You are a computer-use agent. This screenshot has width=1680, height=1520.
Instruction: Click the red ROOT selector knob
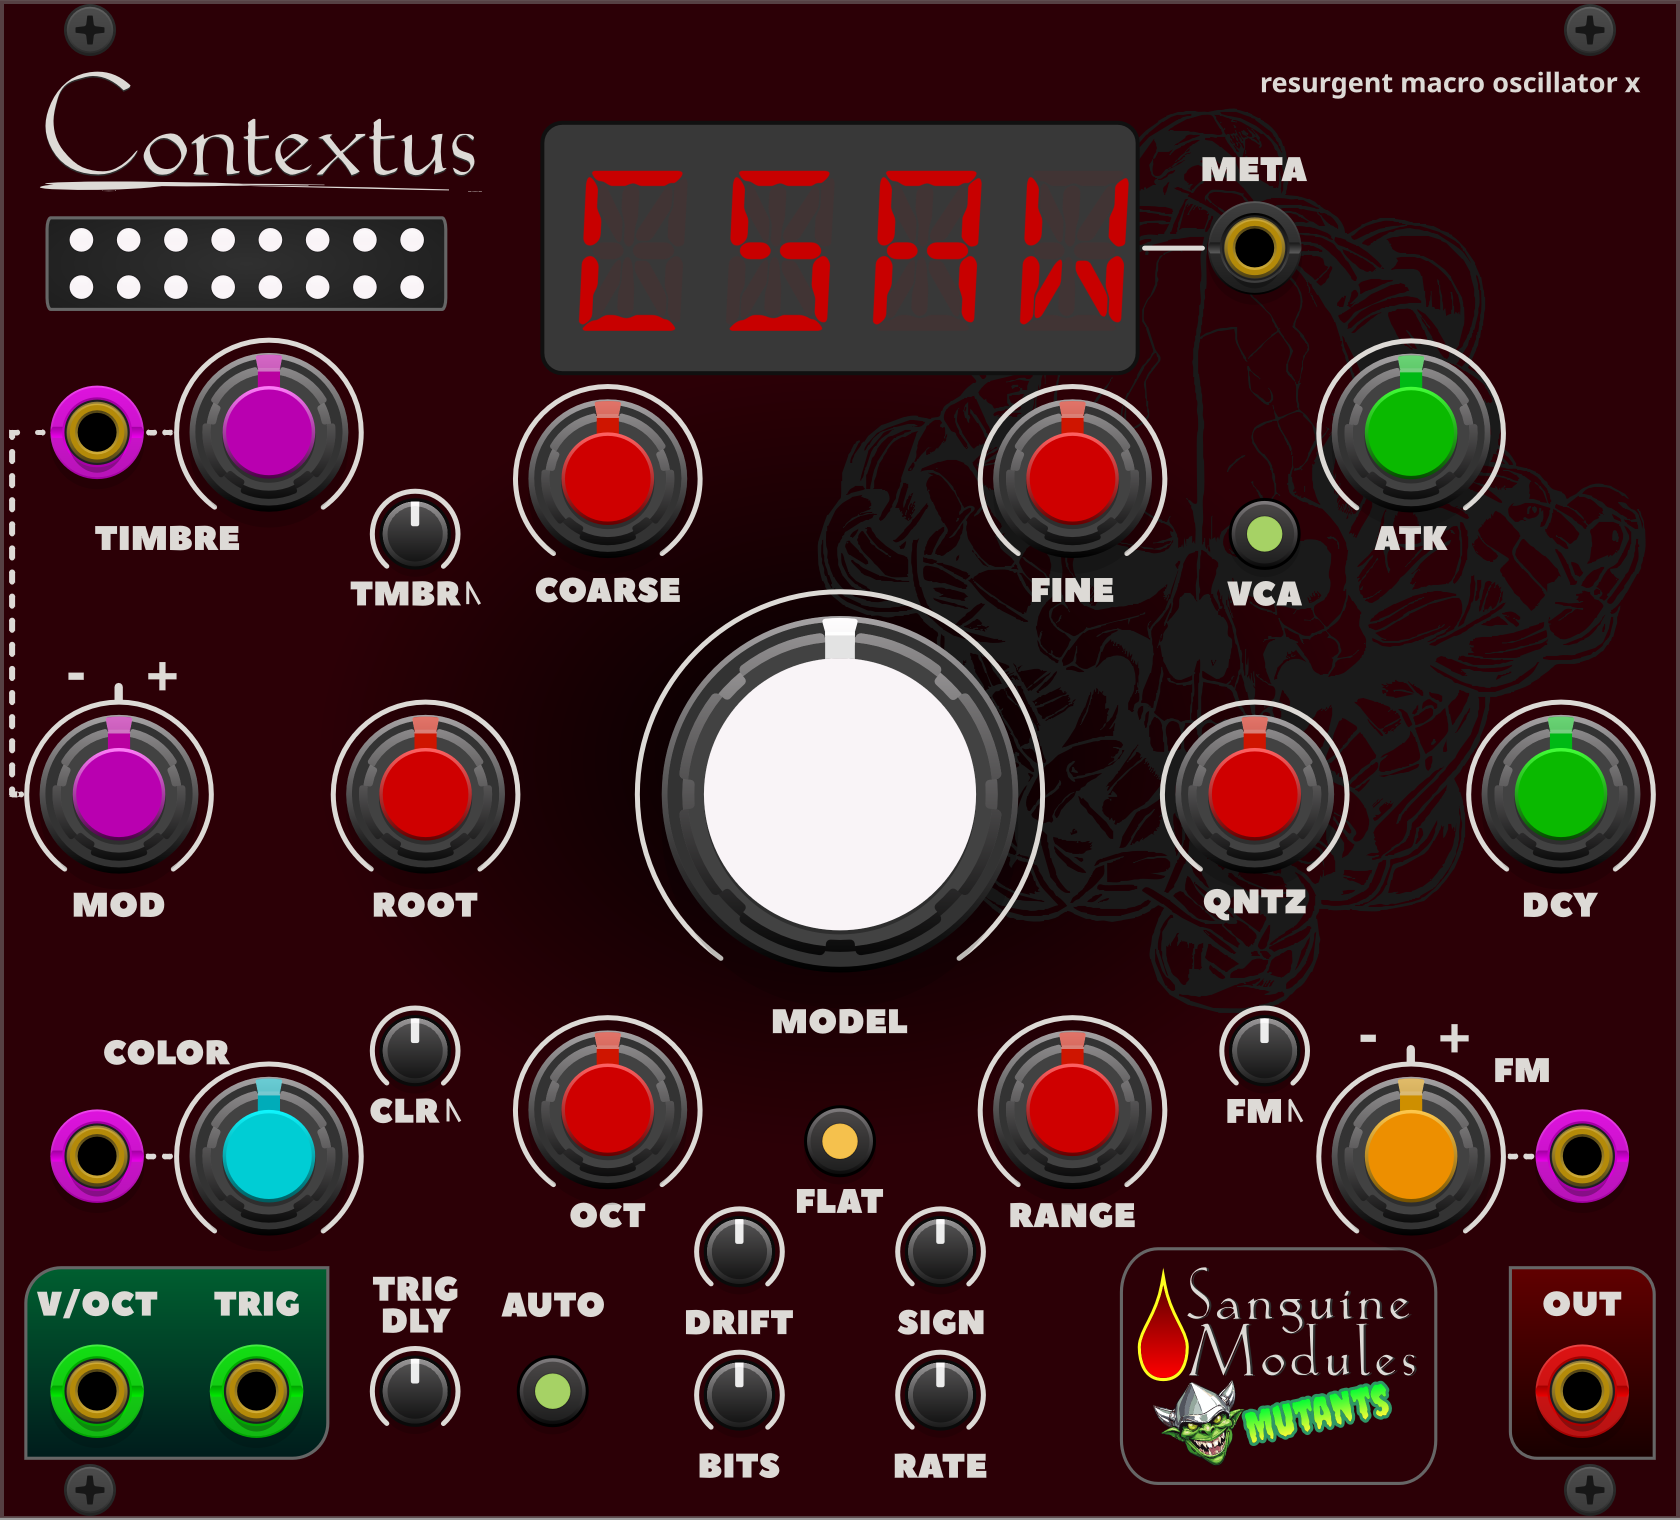coord(425,794)
